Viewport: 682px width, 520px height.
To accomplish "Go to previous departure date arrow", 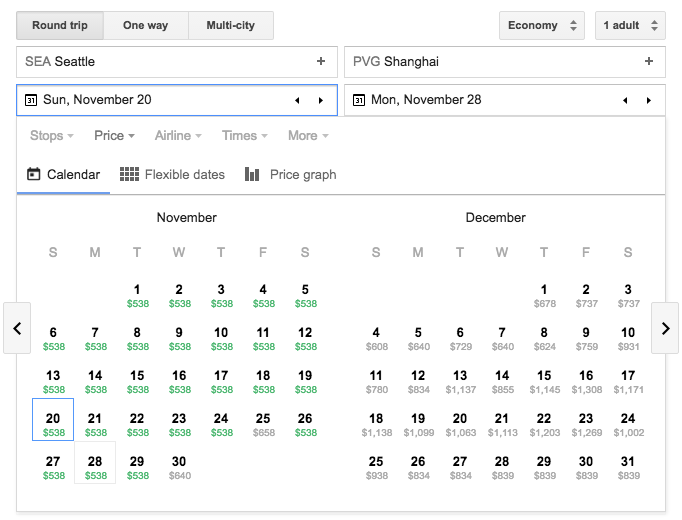I will pos(298,100).
